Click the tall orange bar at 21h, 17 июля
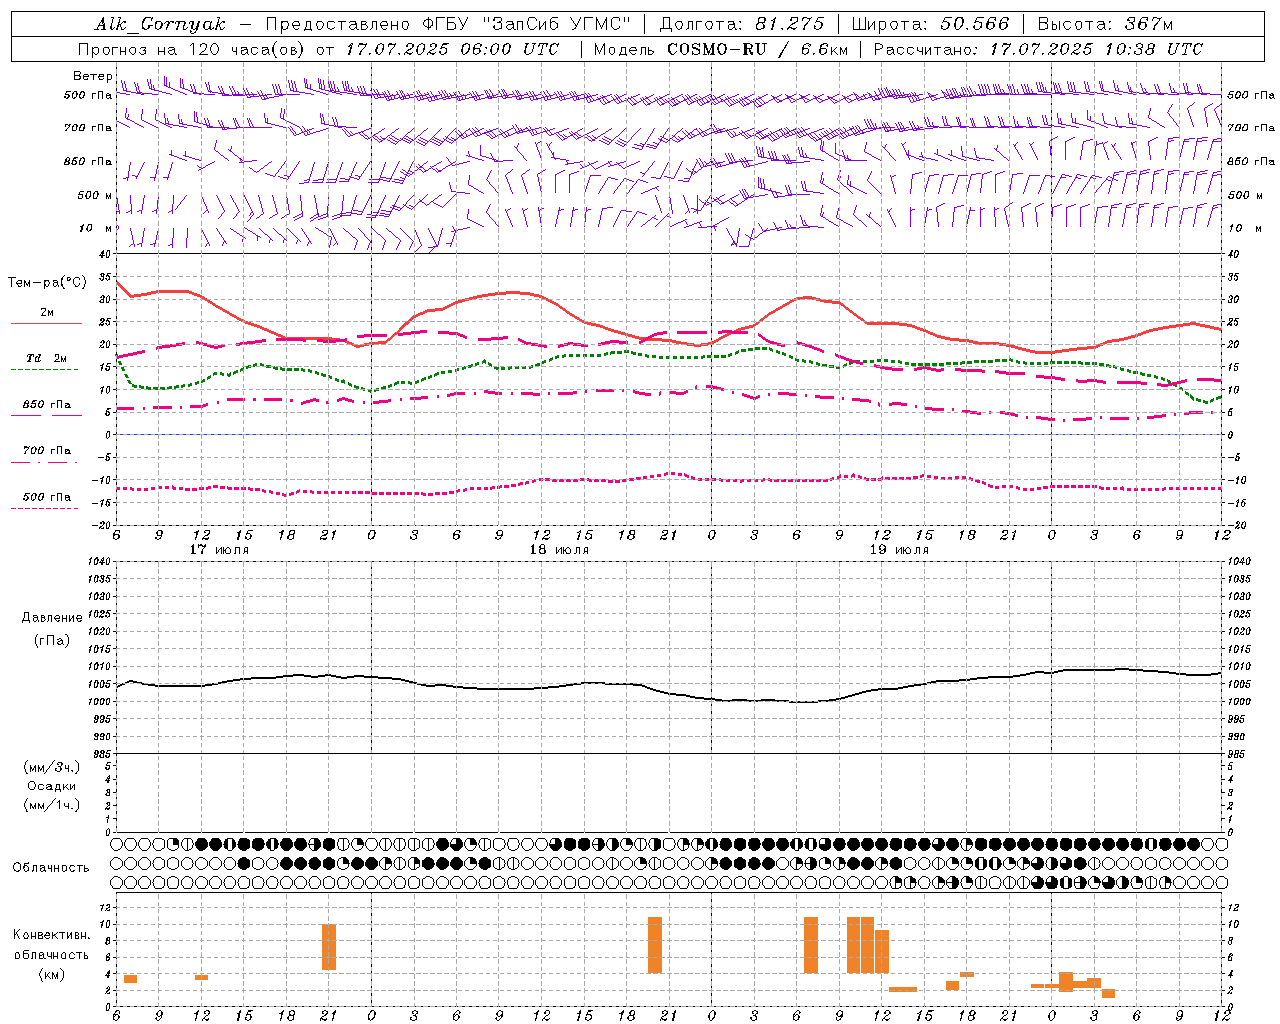Screen dimensions: 1280x1024 329,947
